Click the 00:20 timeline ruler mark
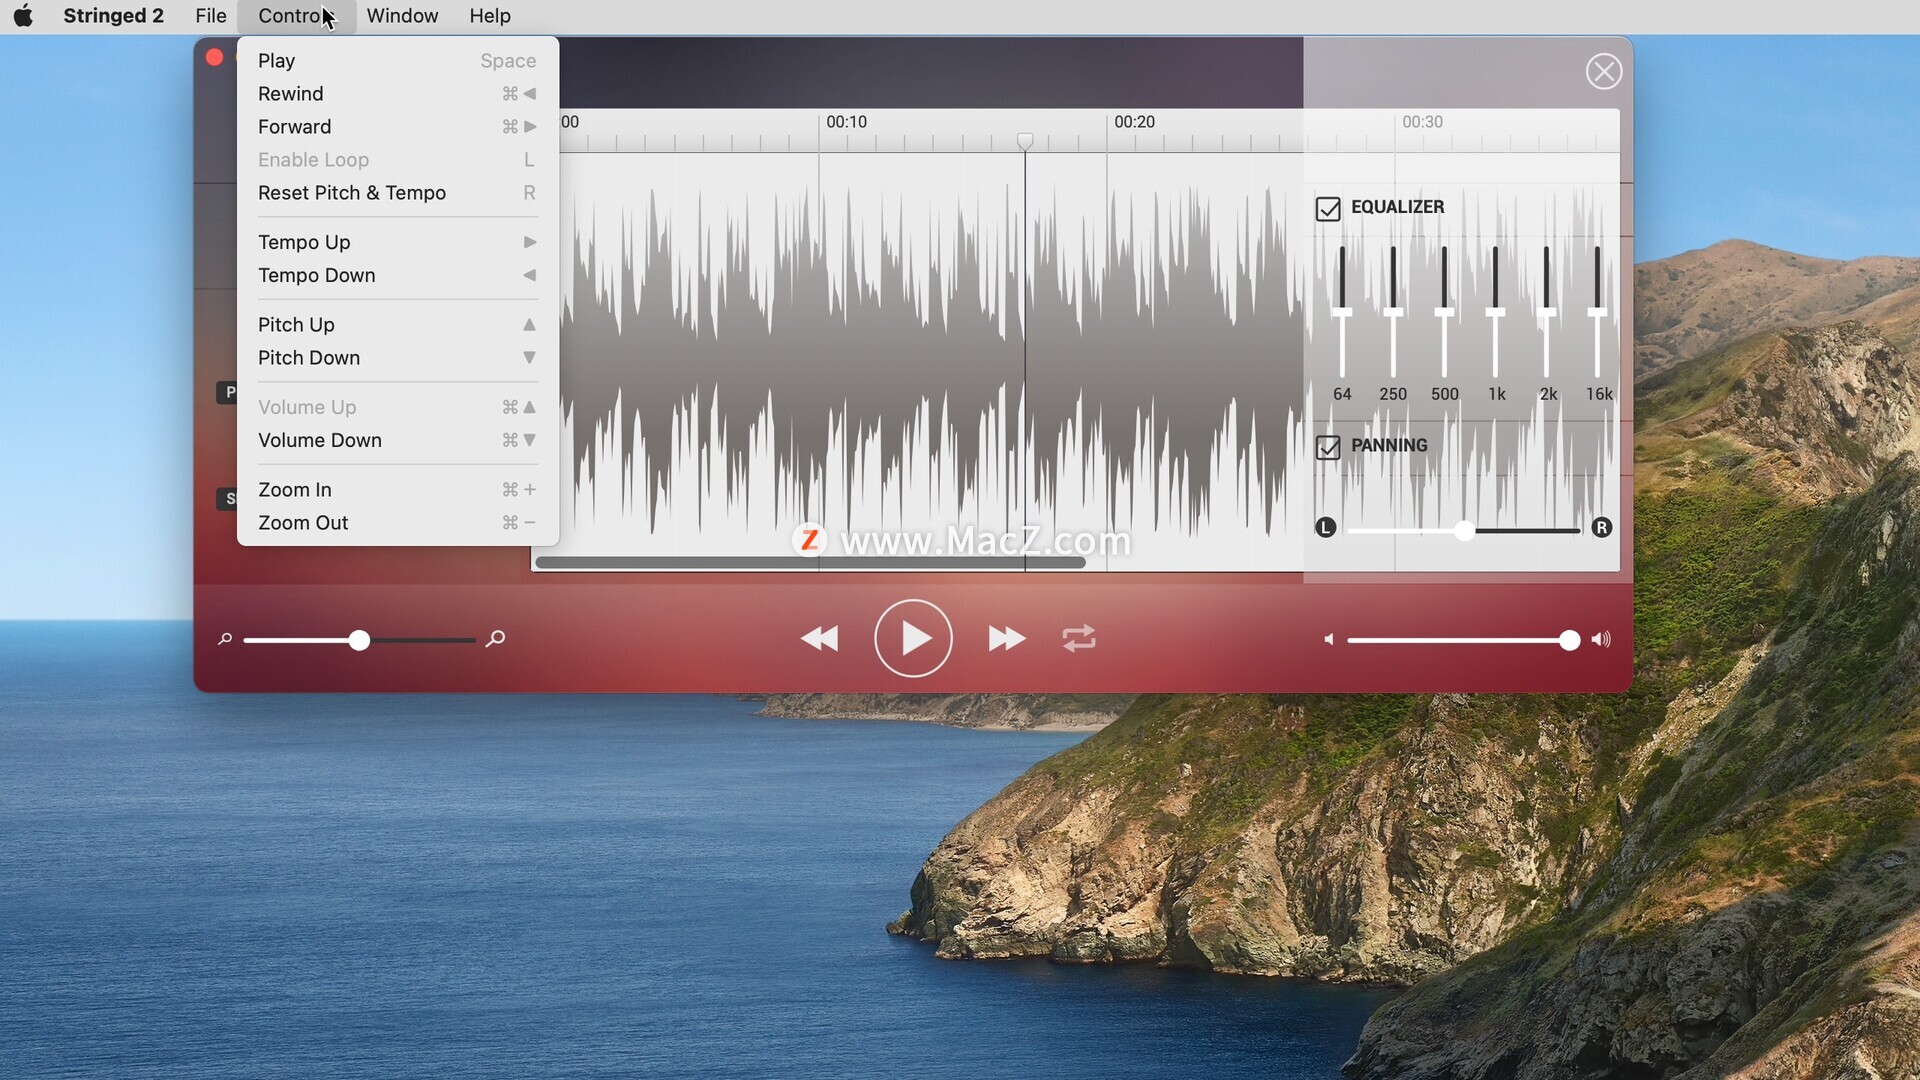Viewport: 1920px width, 1080px height. click(1134, 122)
